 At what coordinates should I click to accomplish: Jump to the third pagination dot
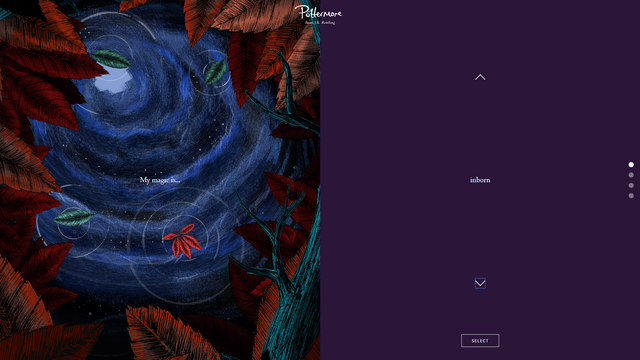point(631,185)
